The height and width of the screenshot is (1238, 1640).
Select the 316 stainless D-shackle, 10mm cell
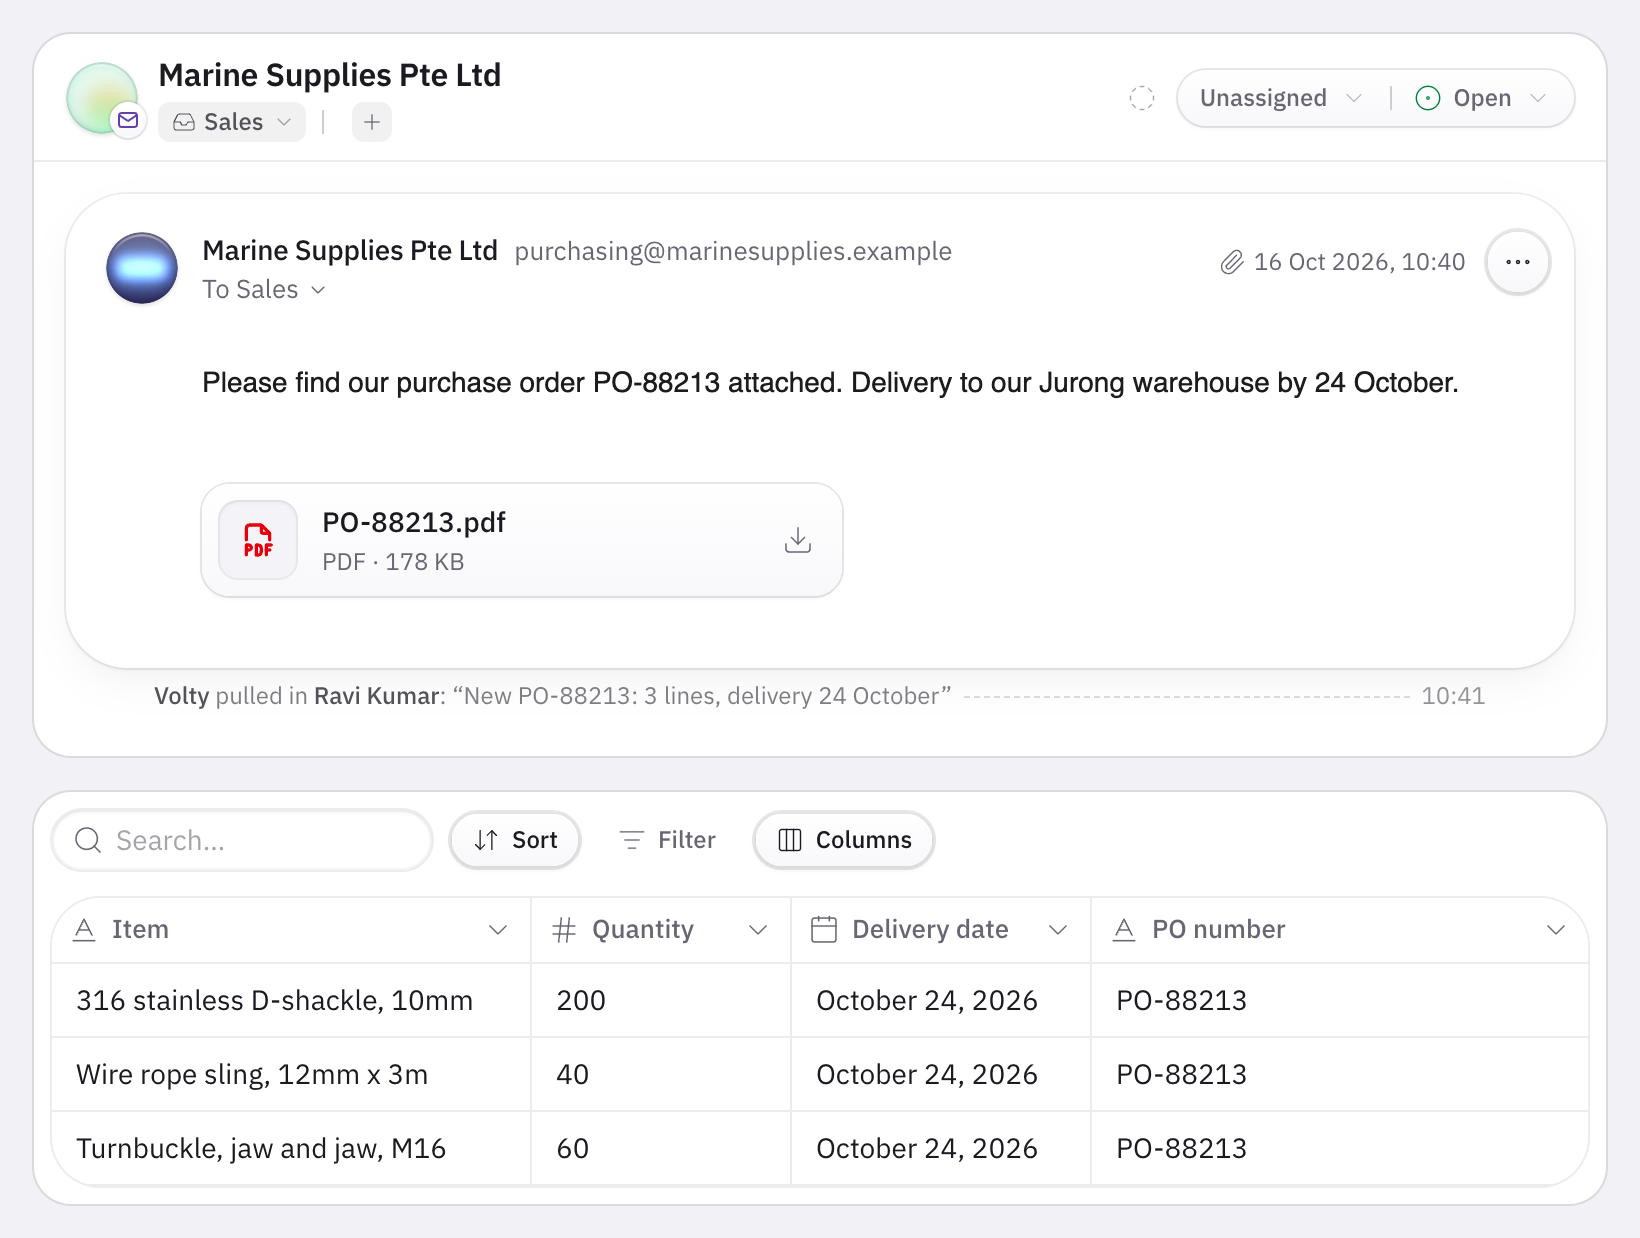click(291, 1001)
